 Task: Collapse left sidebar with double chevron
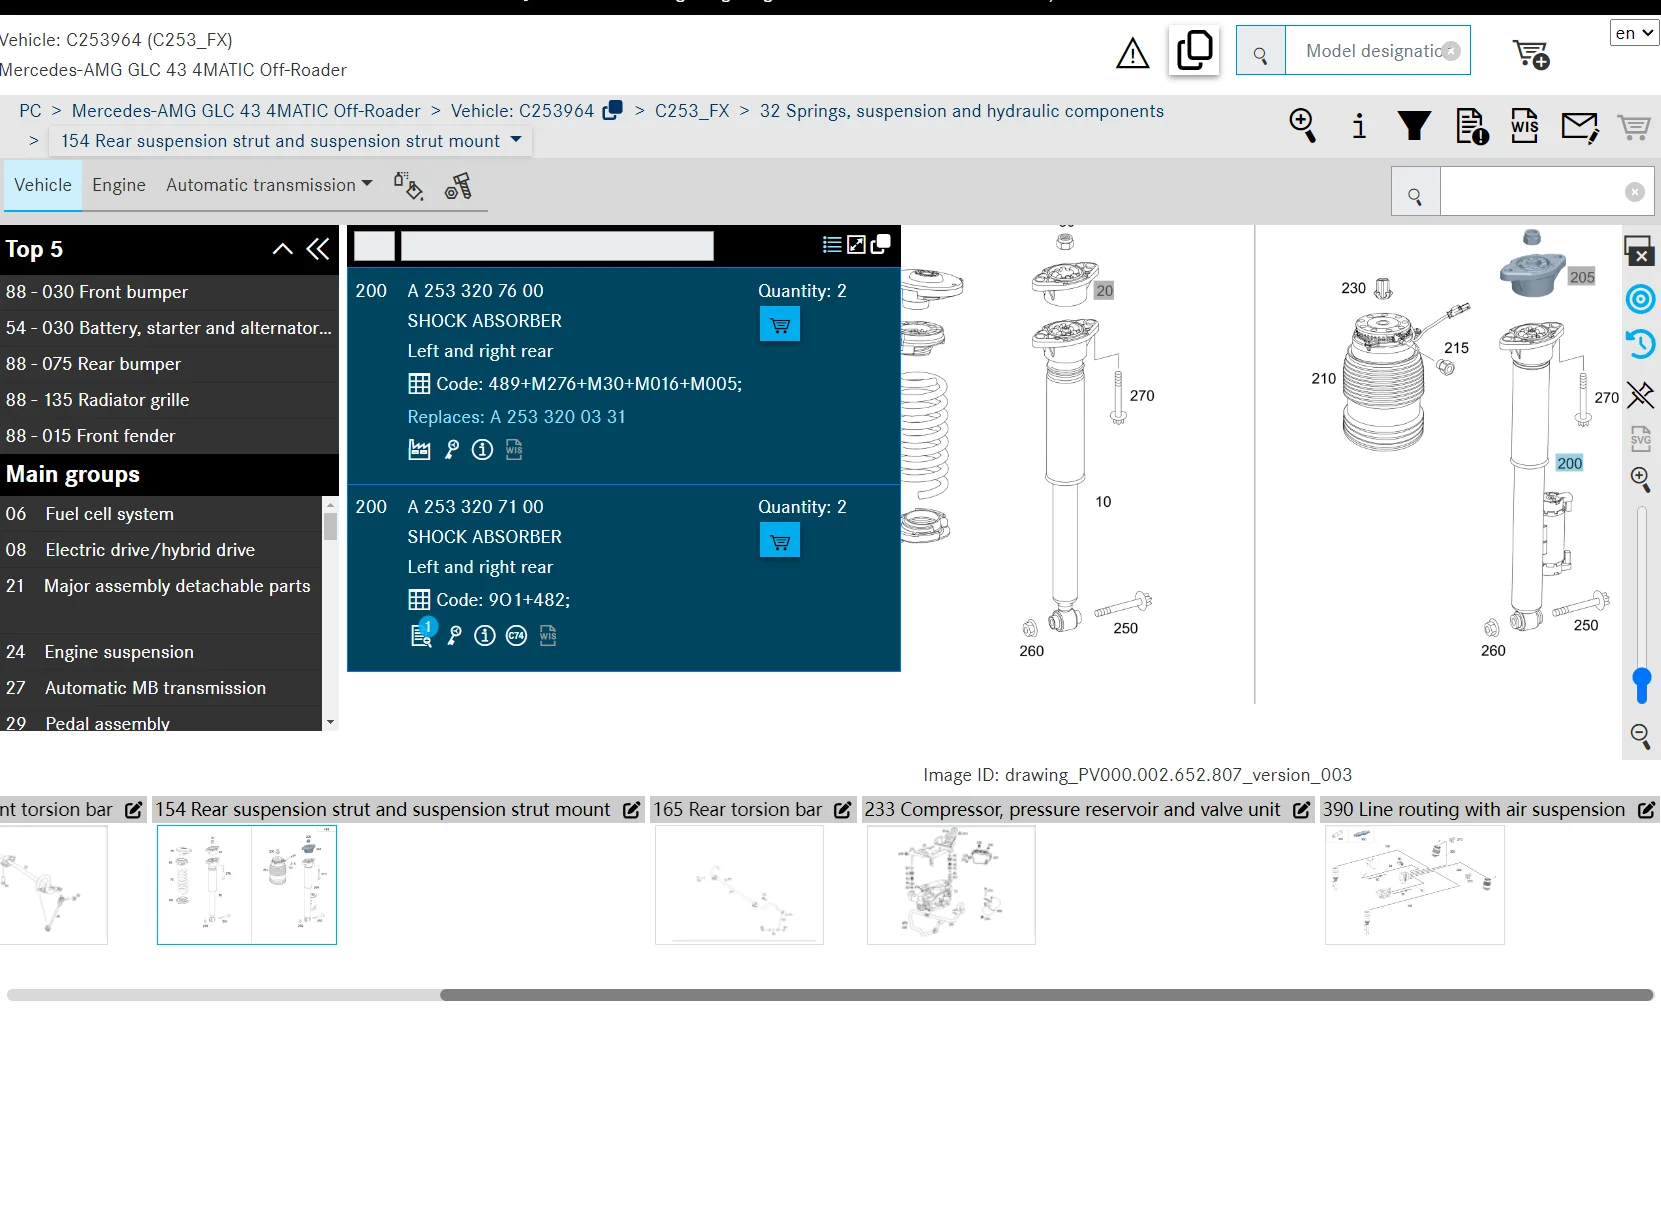click(318, 249)
